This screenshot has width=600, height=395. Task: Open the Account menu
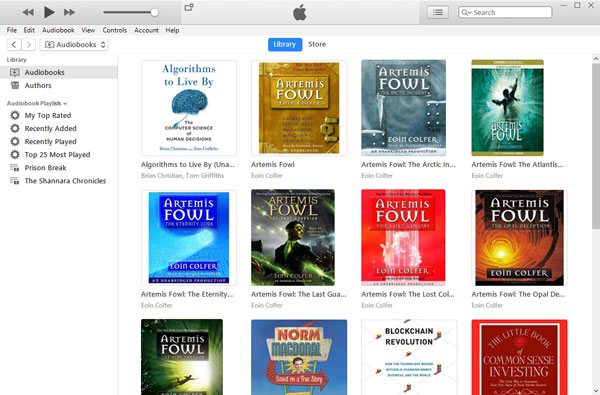[146, 30]
